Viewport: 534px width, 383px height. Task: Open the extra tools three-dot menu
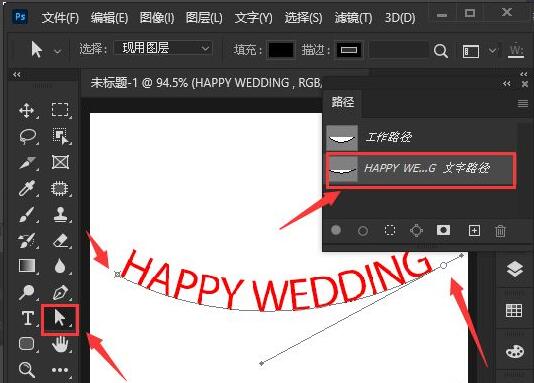click(x=60, y=370)
